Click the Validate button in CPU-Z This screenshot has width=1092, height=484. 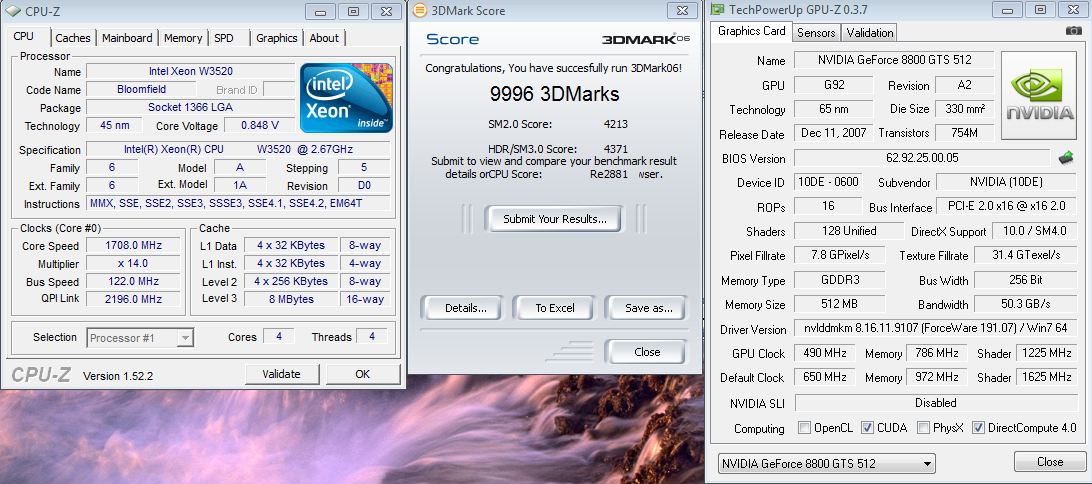point(281,374)
